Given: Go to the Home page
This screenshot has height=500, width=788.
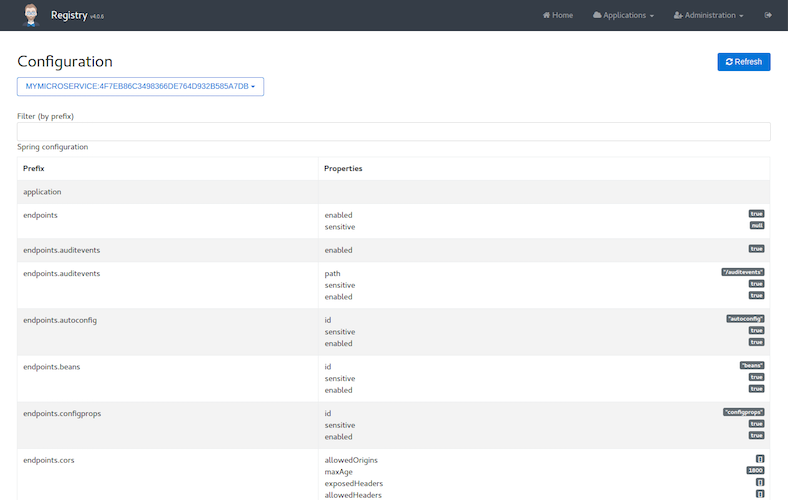Looking at the screenshot, I should click(x=557, y=15).
